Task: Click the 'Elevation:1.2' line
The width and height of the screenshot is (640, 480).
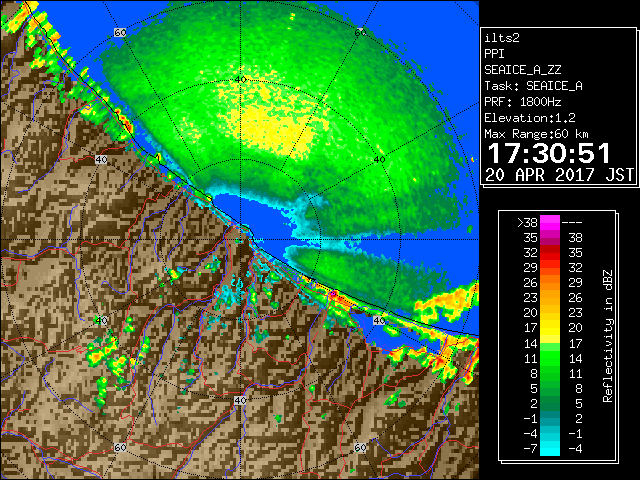Action: [x=530, y=118]
